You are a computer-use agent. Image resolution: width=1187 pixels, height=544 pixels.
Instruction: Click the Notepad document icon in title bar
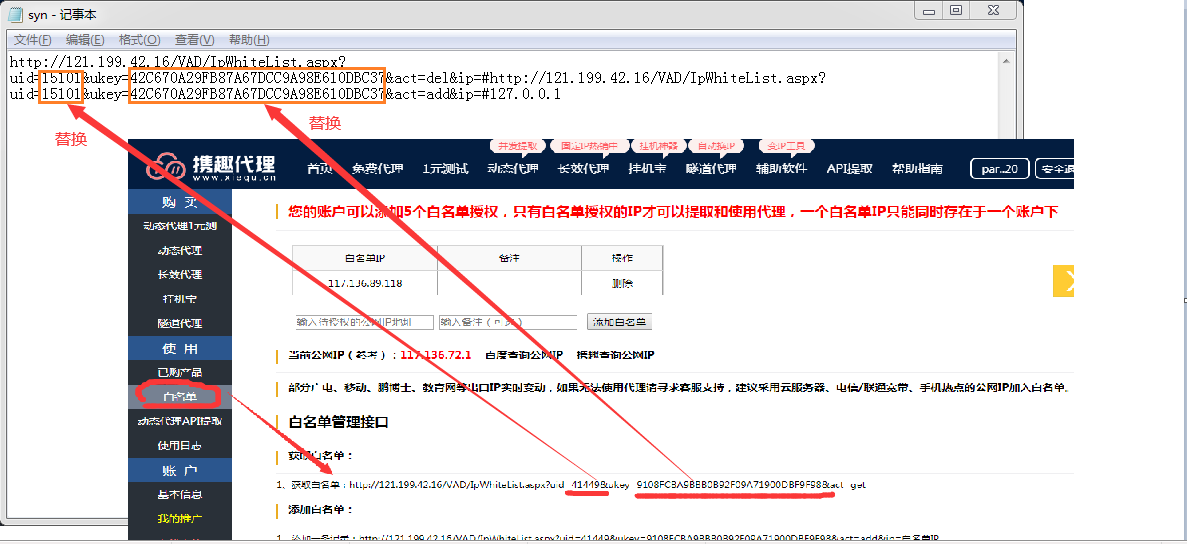pos(14,14)
